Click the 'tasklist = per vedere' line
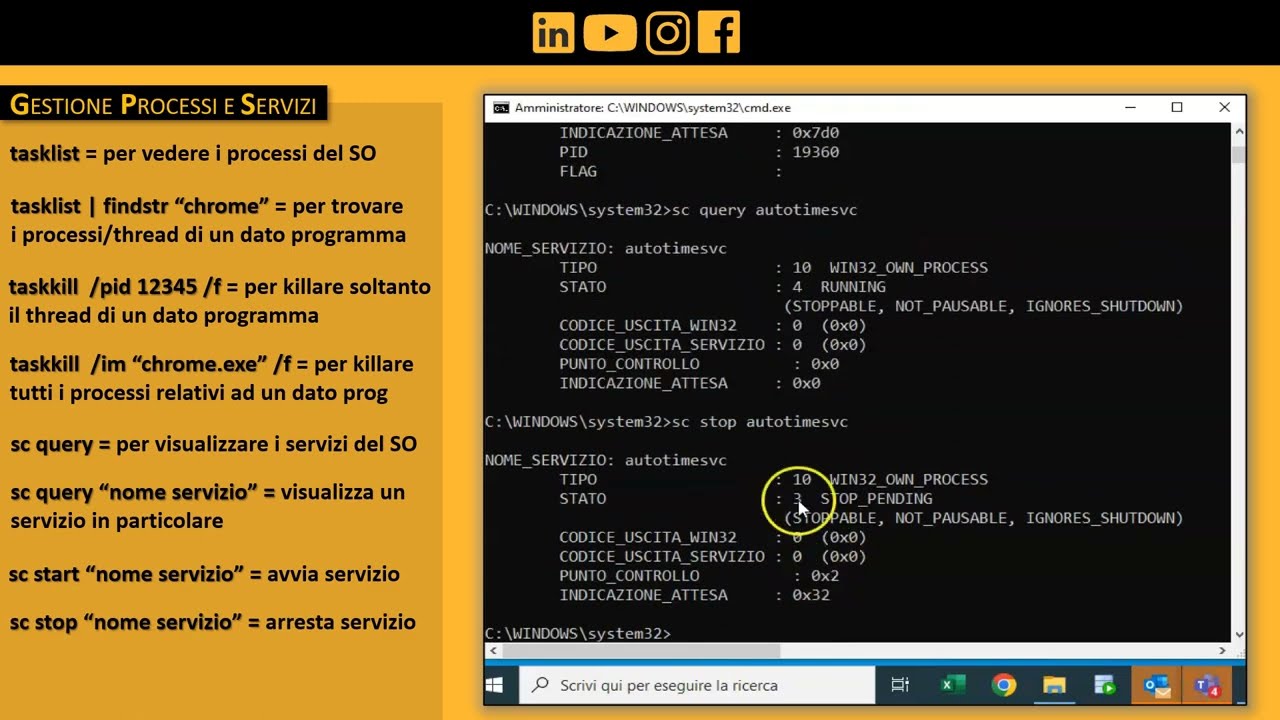 point(193,154)
